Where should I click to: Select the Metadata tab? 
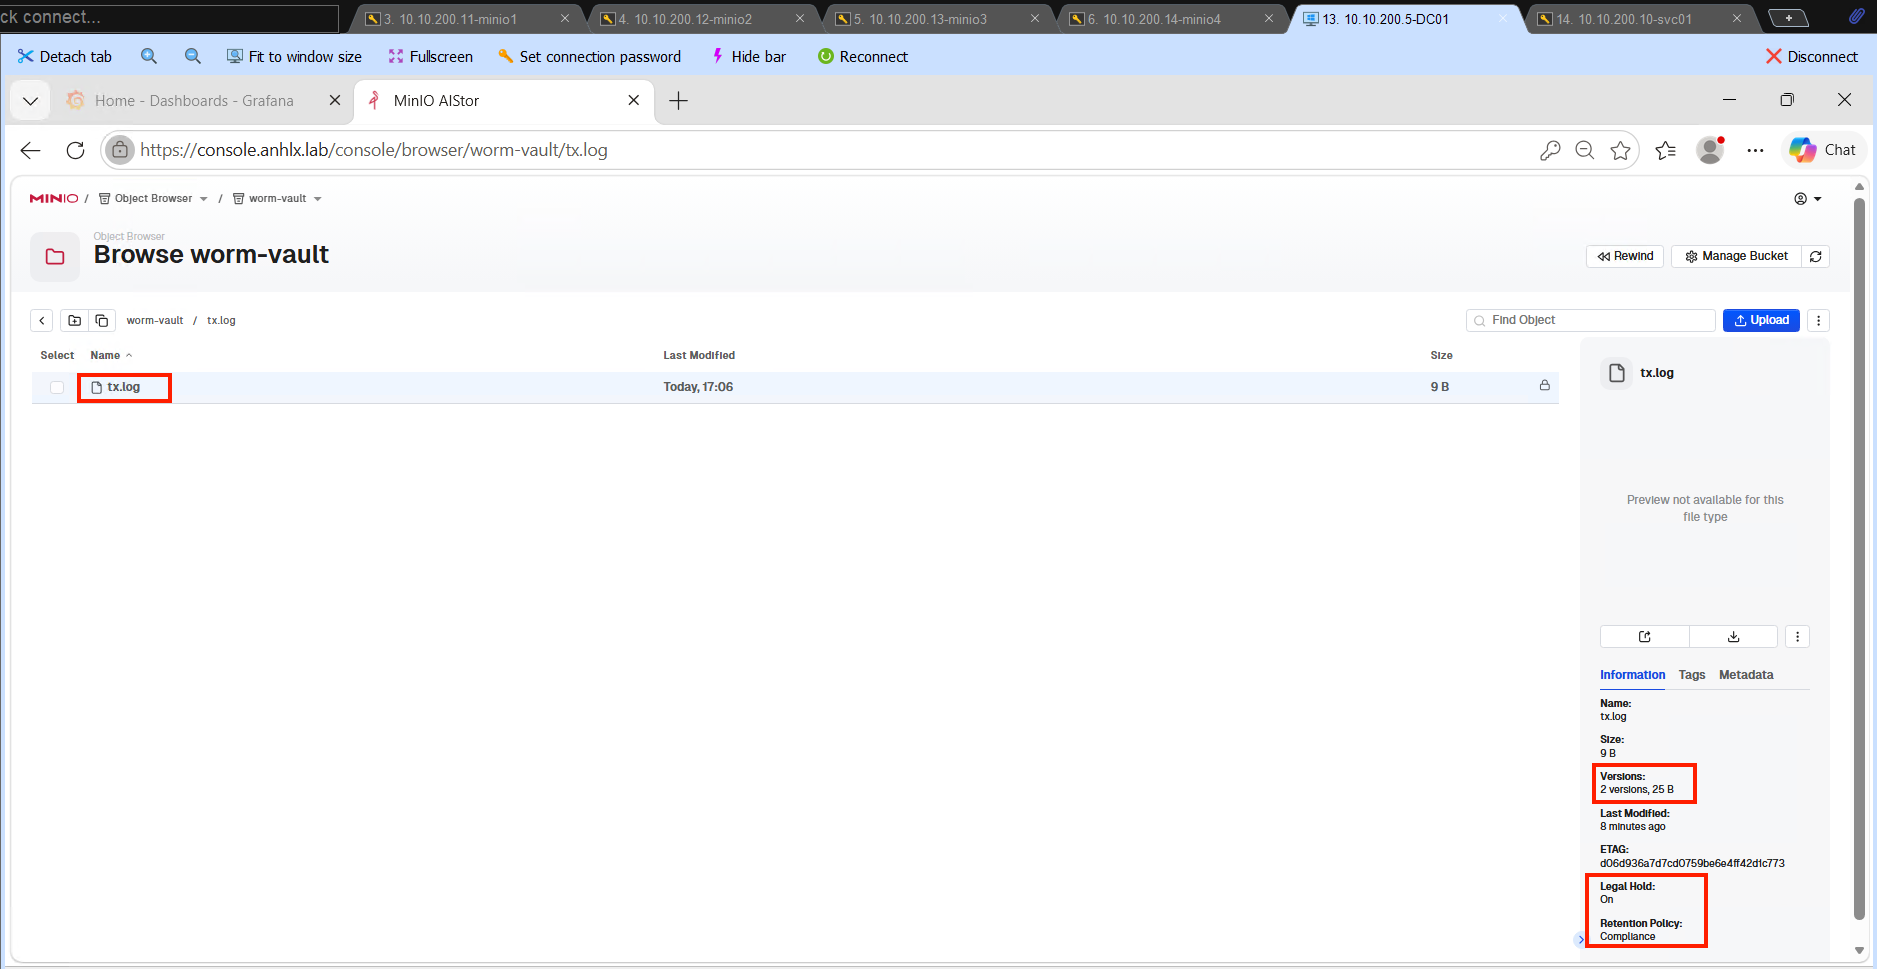pos(1746,675)
